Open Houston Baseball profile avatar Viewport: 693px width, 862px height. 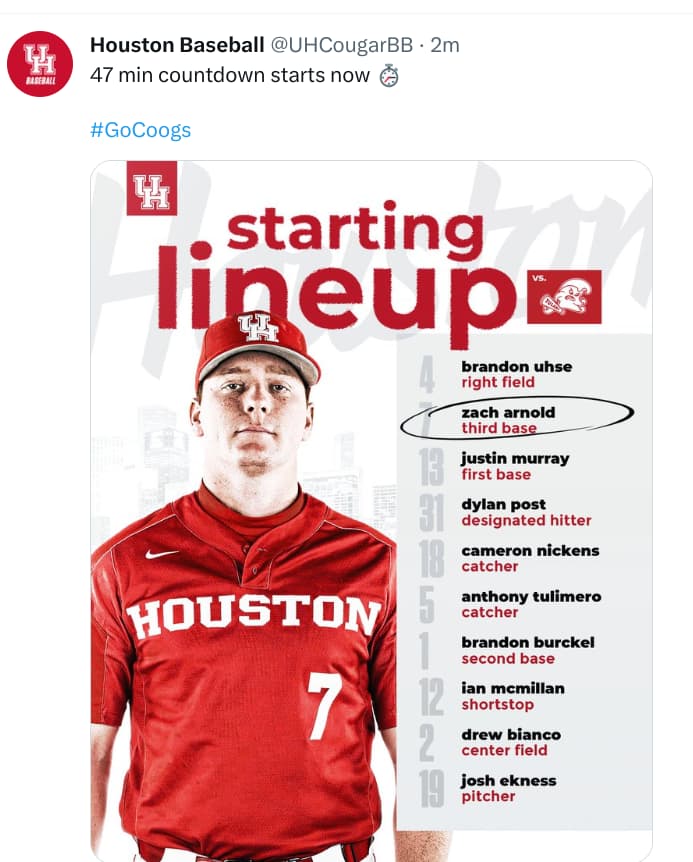[40, 64]
